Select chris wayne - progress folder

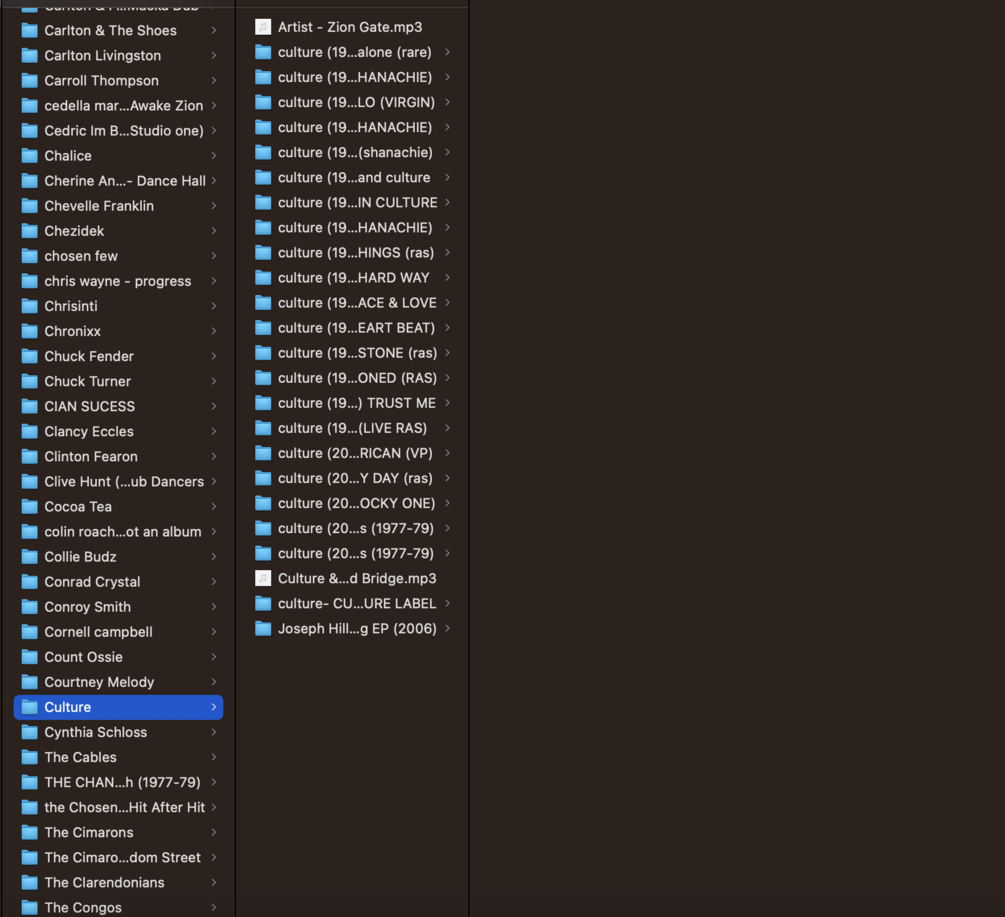point(119,281)
